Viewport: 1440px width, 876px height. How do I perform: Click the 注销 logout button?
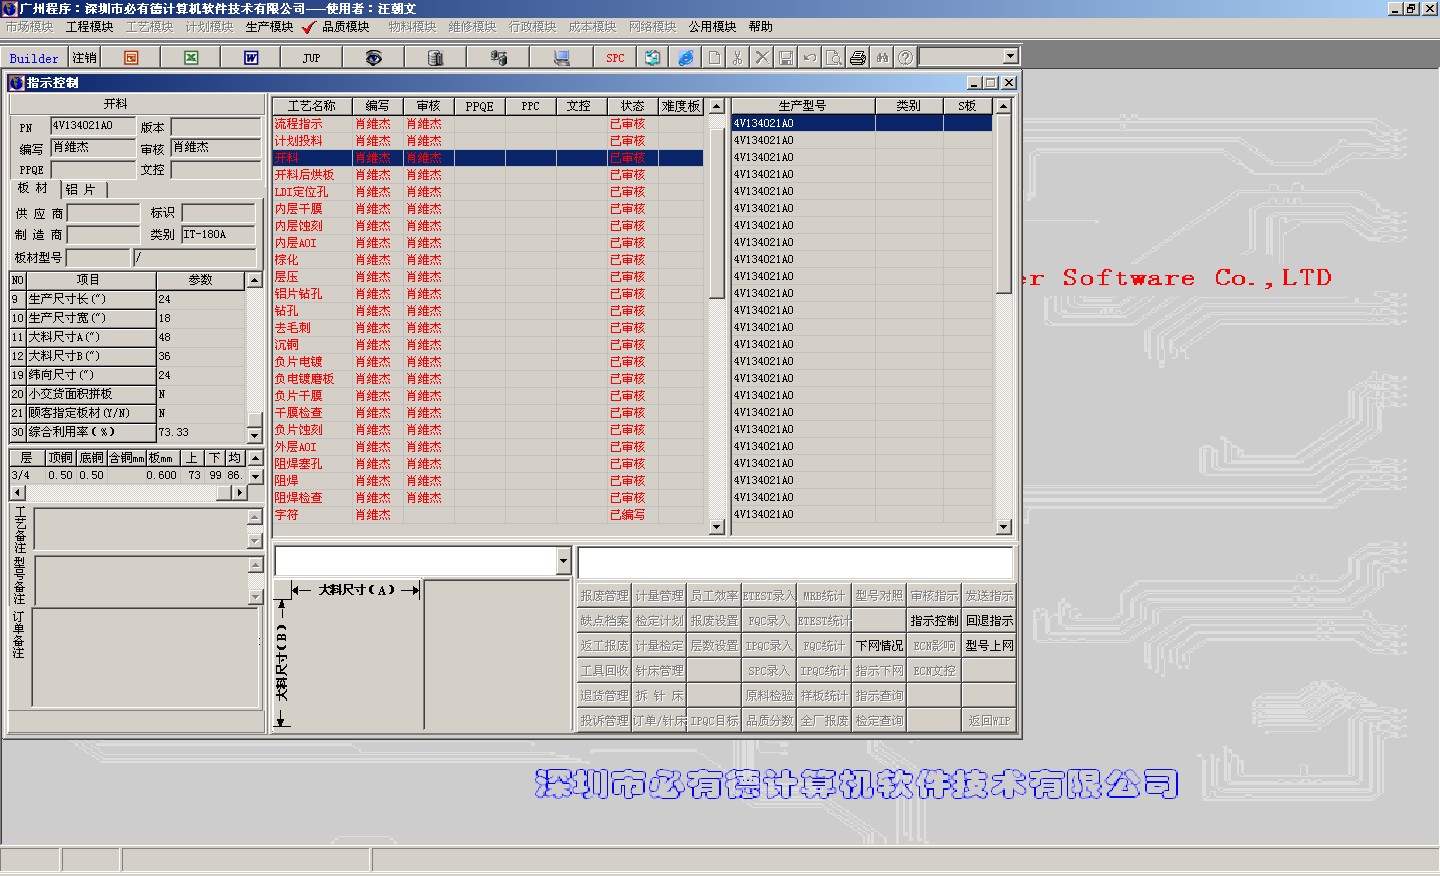(85, 58)
